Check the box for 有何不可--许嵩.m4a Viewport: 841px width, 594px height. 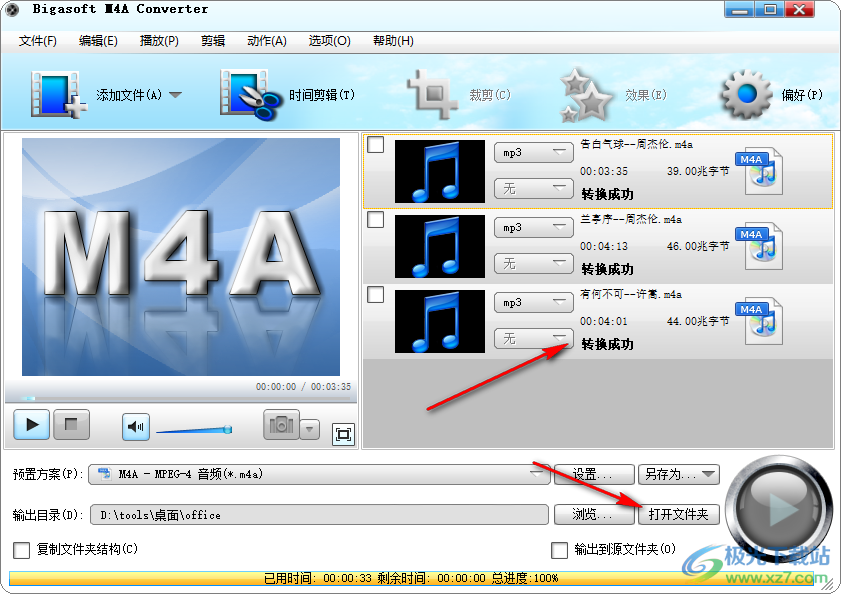pyautogui.click(x=375, y=295)
